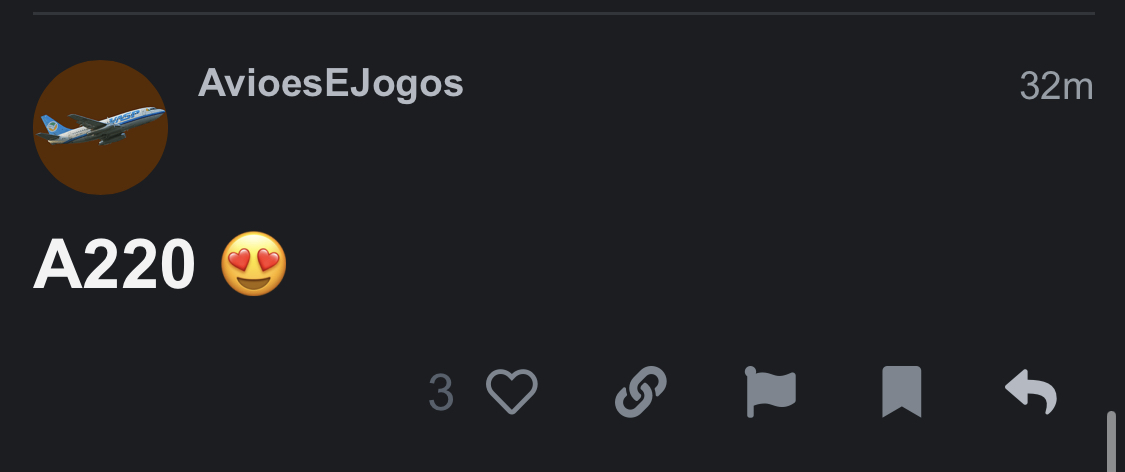Toggle the heart outline beside the 3
The height and width of the screenshot is (472, 1125).
click(x=512, y=392)
